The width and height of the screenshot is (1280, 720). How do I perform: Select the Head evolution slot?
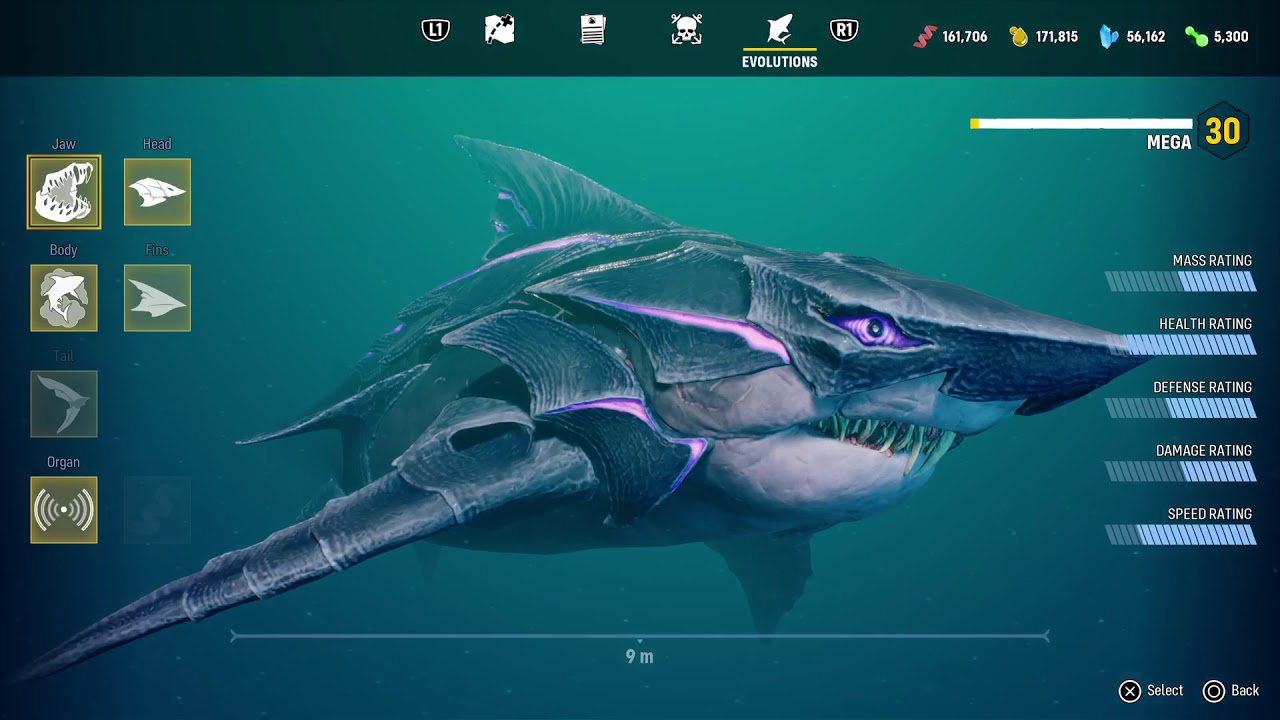pyautogui.click(x=157, y=192)
